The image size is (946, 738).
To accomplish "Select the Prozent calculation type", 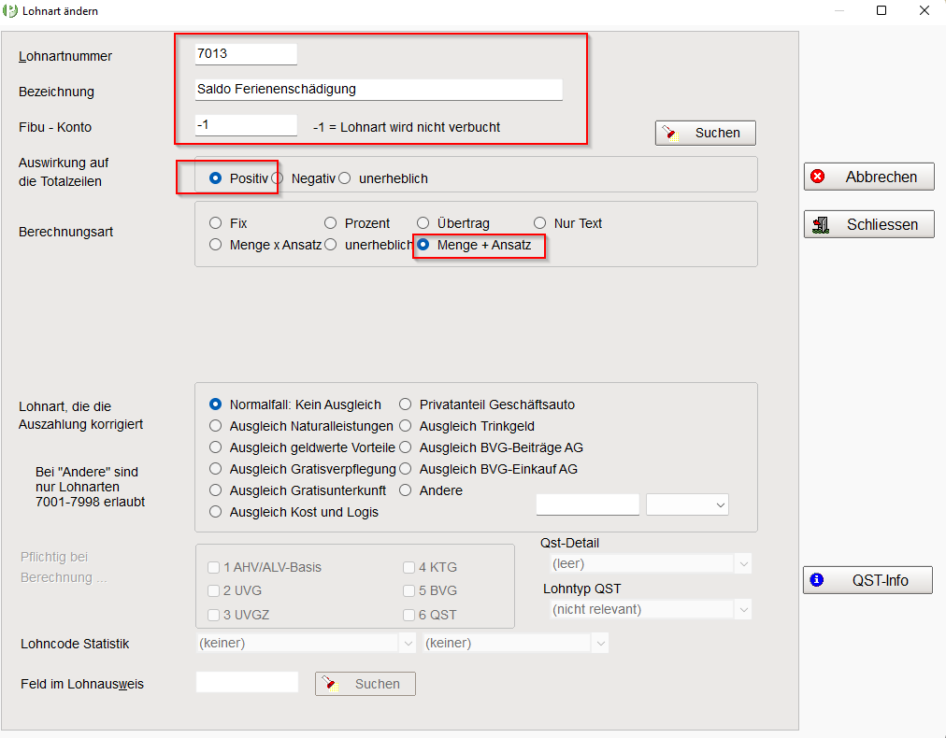I will point(331,223).
